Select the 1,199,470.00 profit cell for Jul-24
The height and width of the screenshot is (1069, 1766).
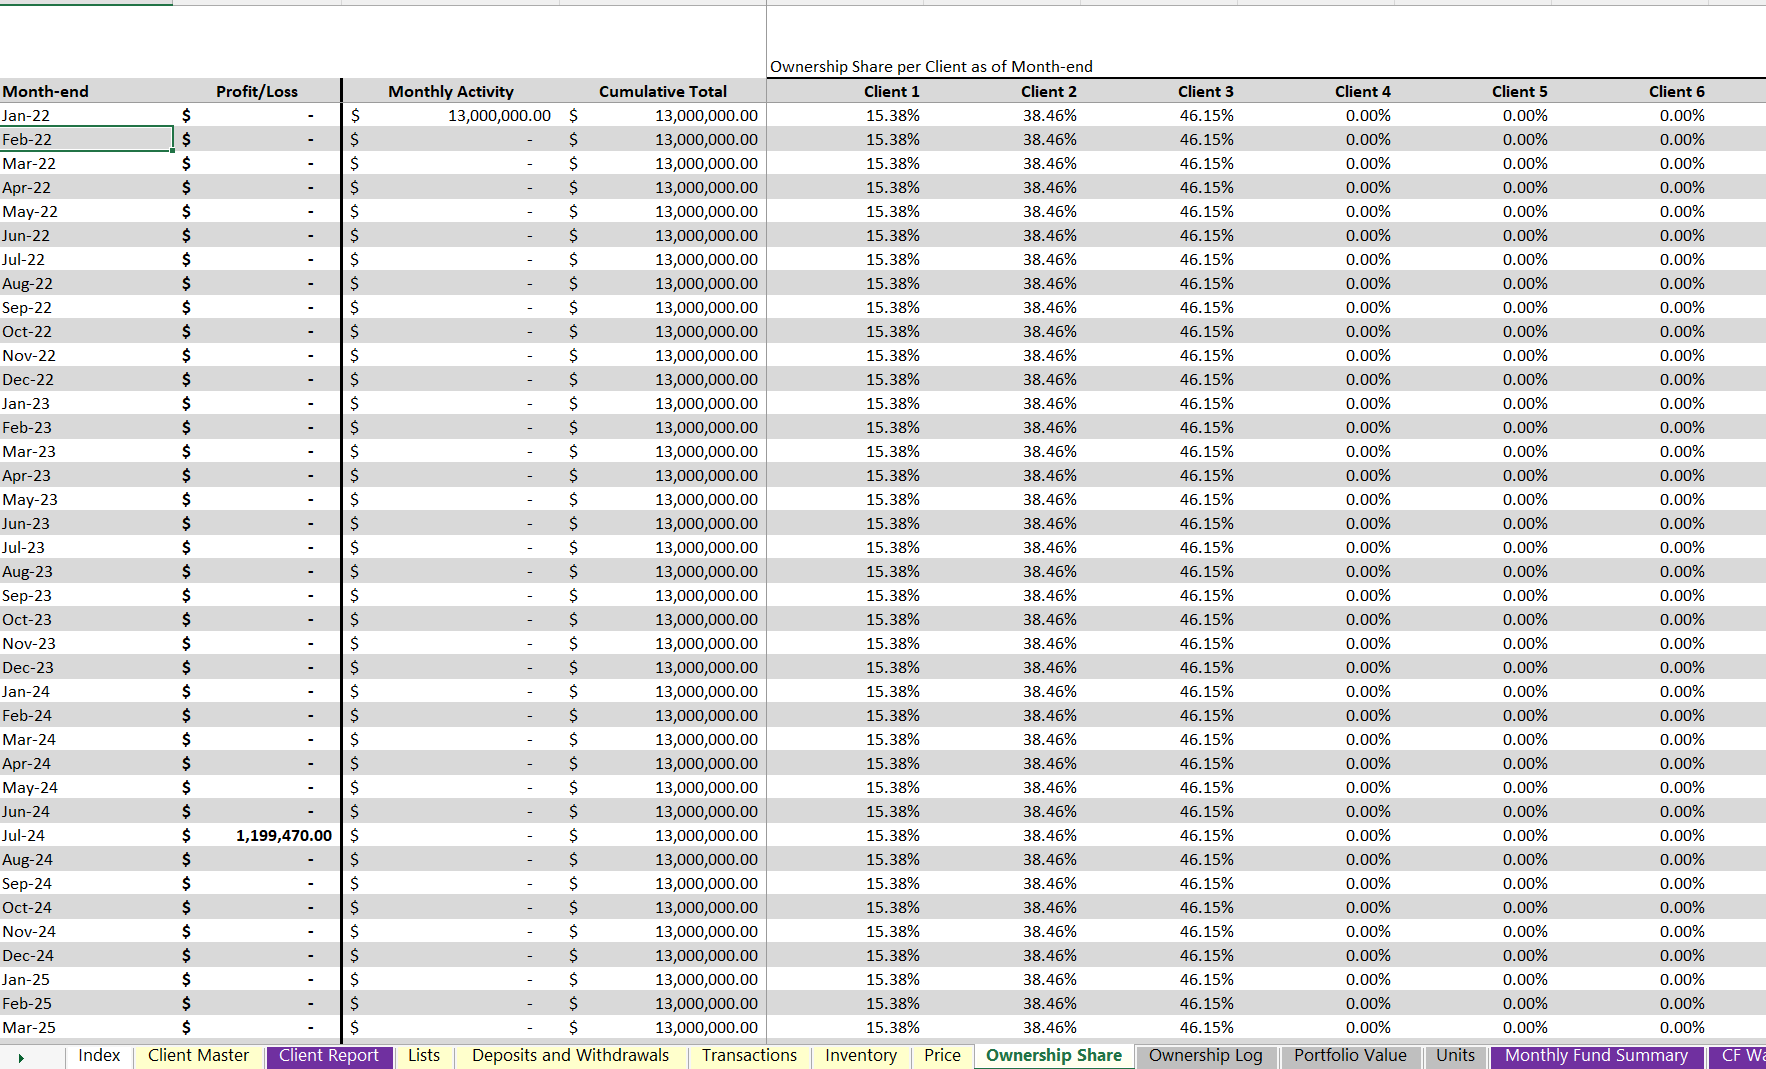[257, 835]
